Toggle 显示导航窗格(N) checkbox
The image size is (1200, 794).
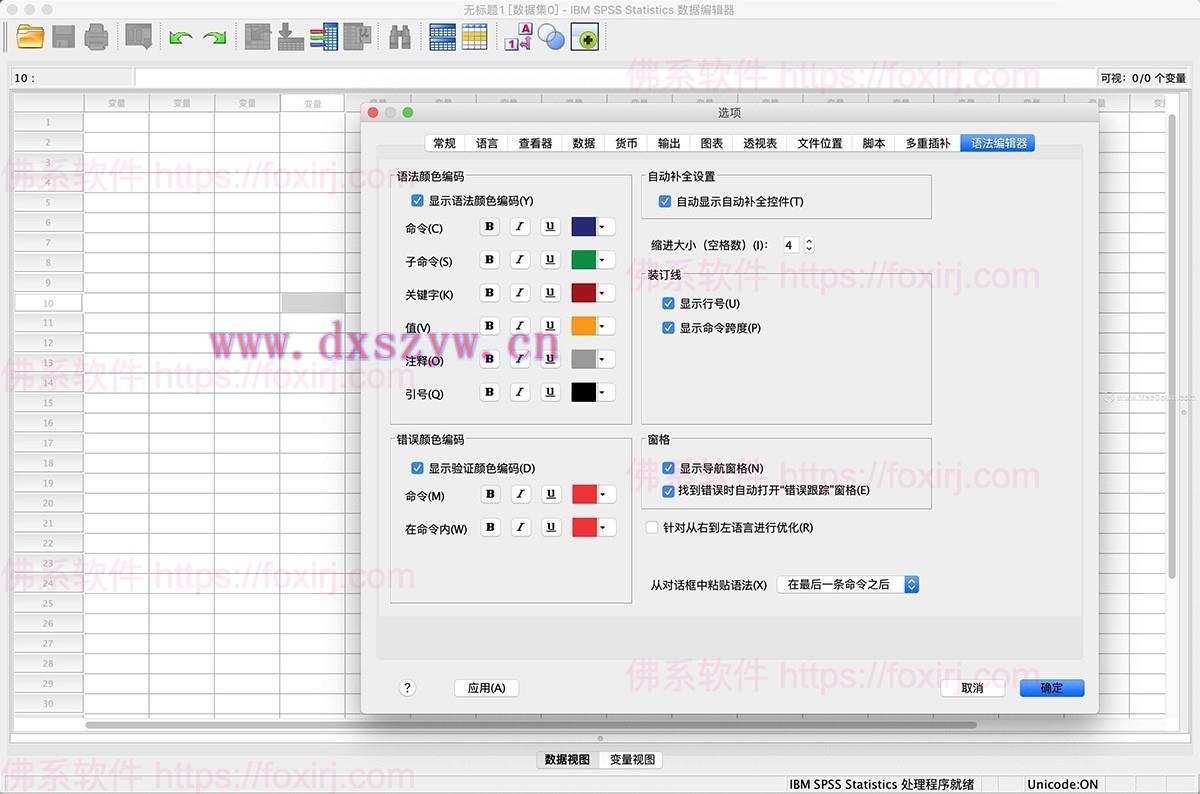point(669,468)
